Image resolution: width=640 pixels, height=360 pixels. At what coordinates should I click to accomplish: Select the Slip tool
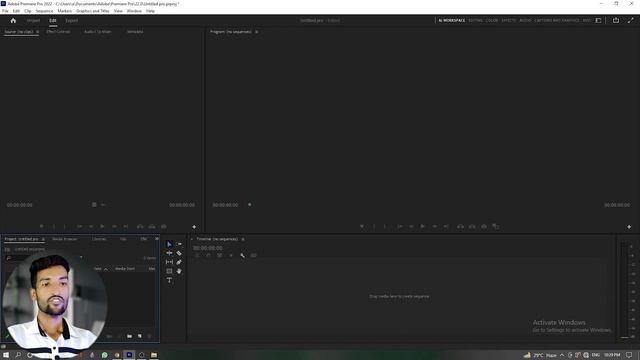pyautogui.click(x=169, y=262)
